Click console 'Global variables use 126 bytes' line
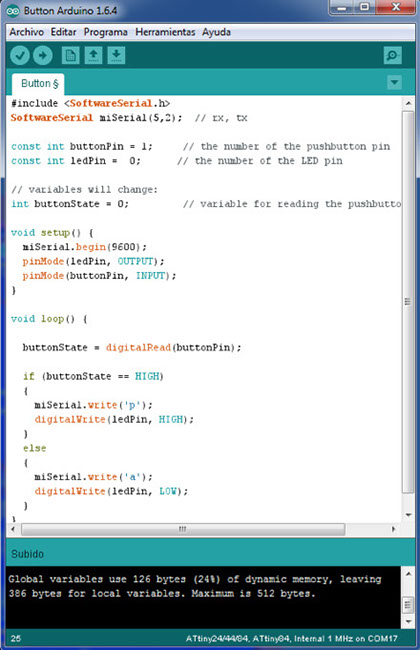 (x=195, y=579)
